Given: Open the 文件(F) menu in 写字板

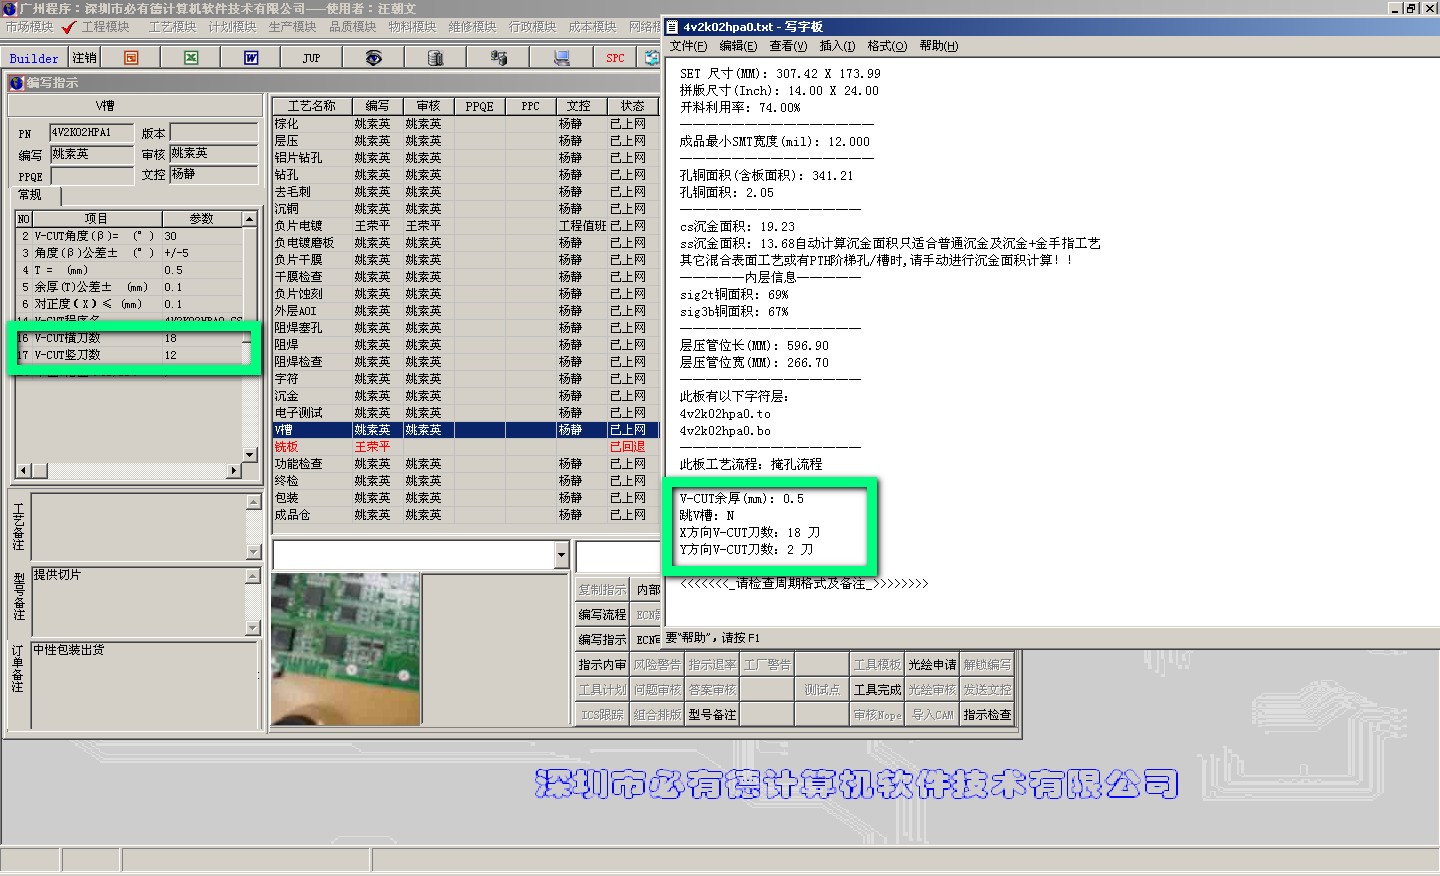Looking at the screenshot, I should point(688,46).
